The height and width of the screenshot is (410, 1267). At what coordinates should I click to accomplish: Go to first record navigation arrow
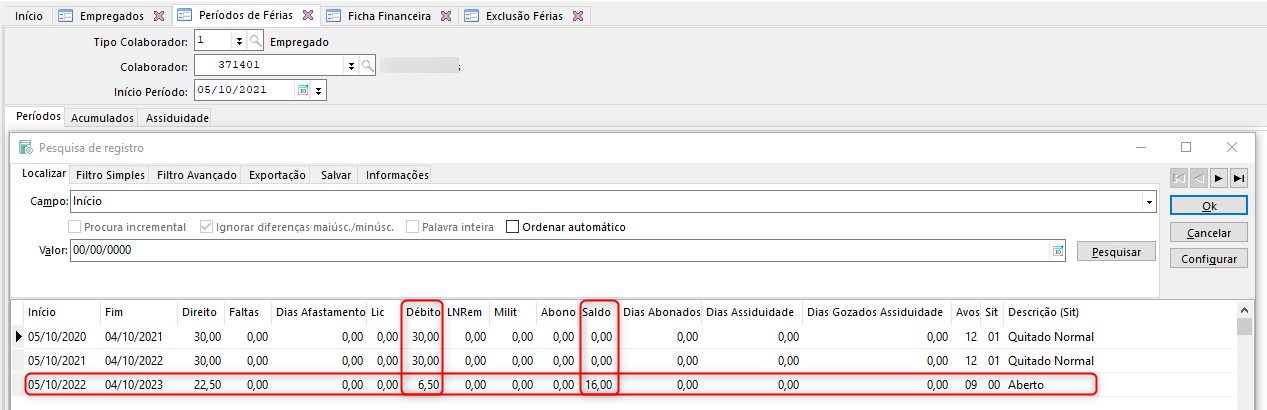click(x=1180, y=178)
